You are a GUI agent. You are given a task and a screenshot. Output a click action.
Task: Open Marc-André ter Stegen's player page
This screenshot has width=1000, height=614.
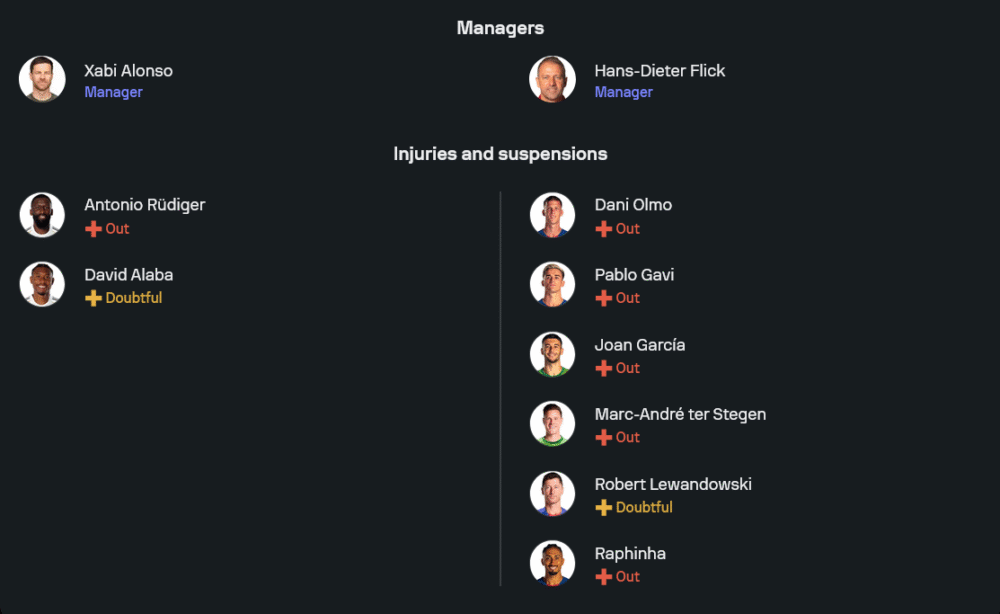pos(680,414)
